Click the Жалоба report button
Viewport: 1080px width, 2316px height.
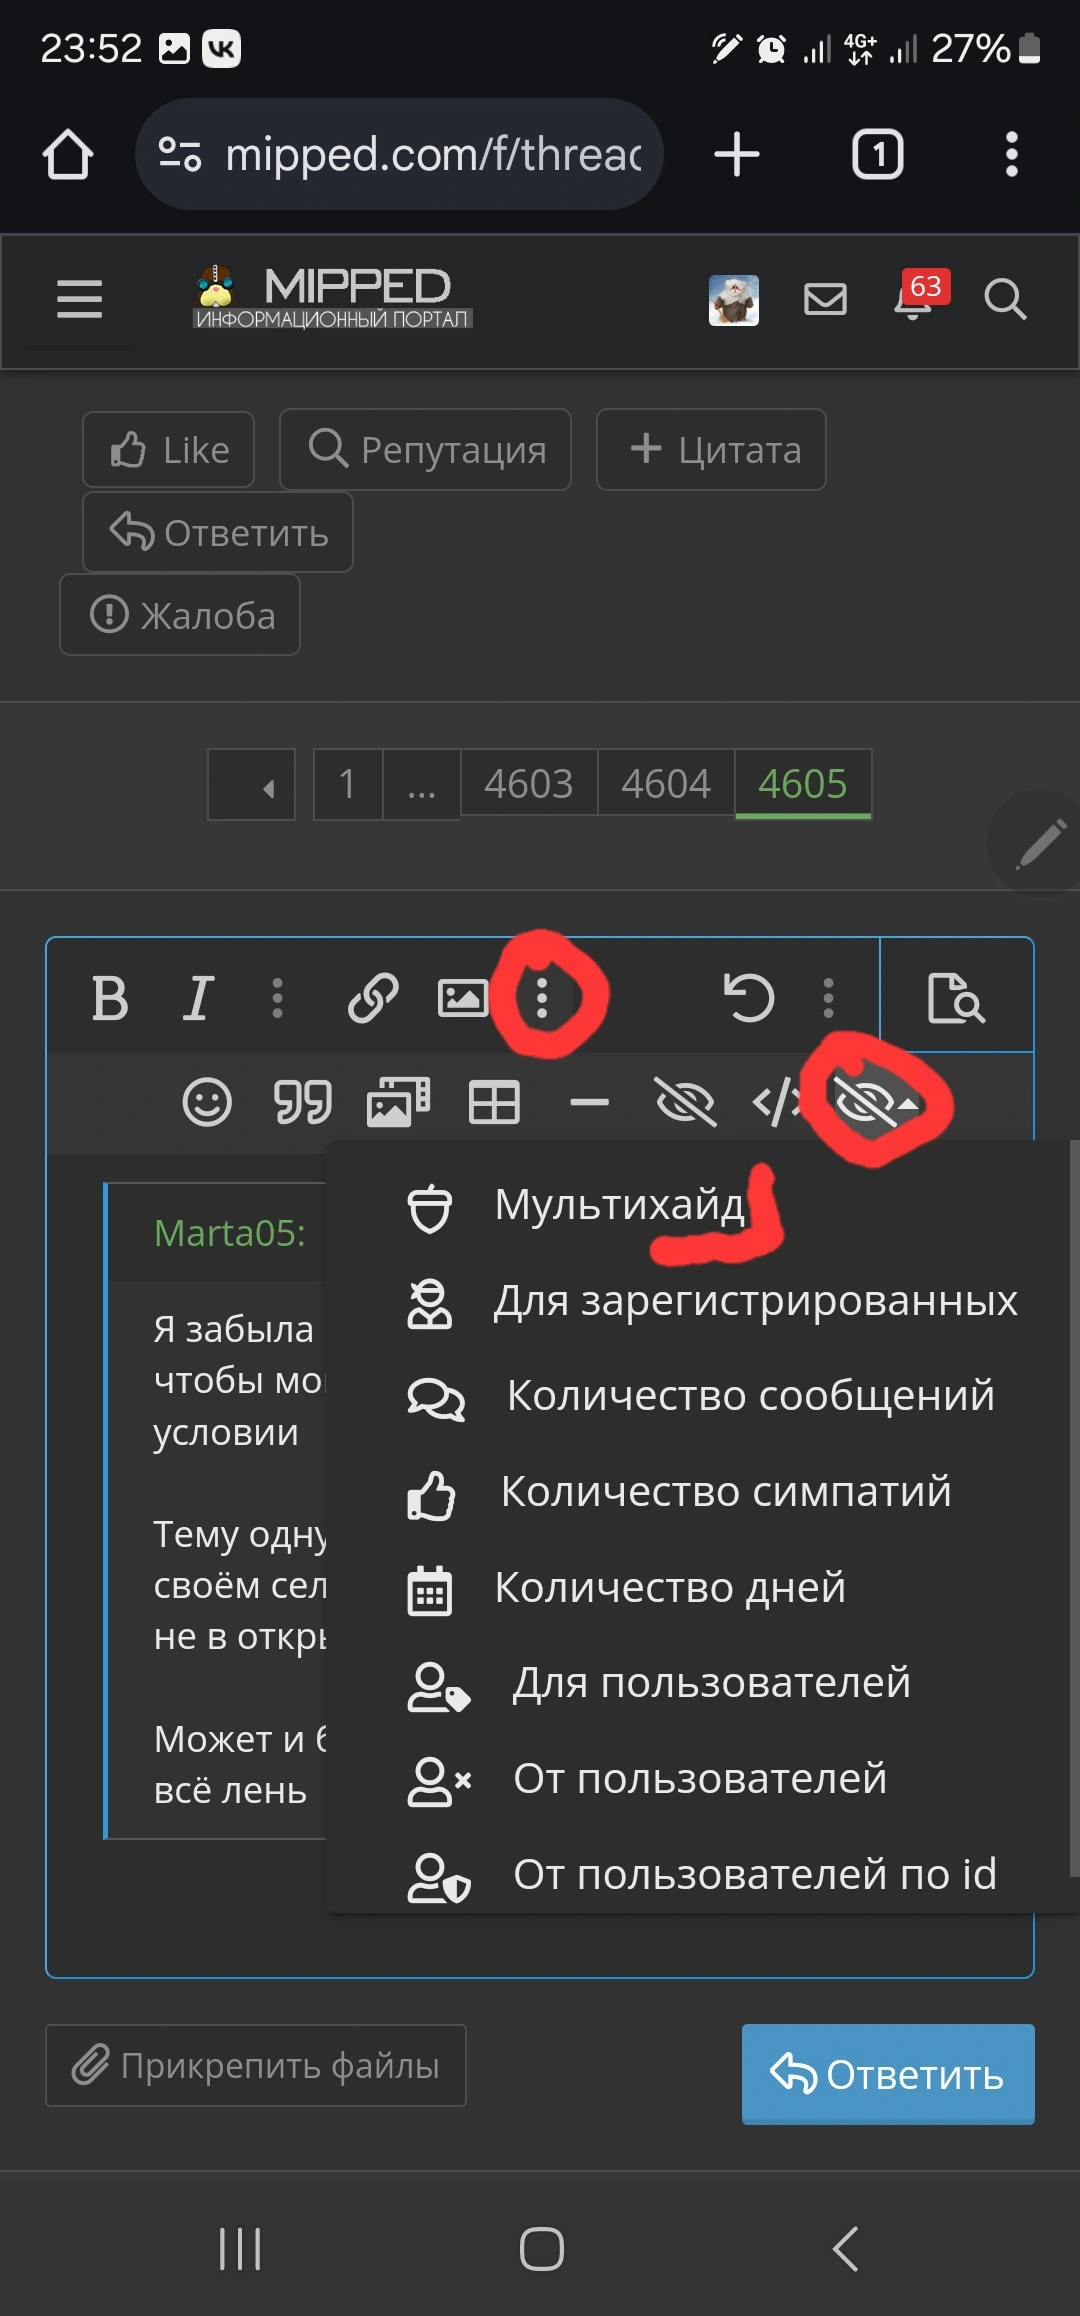pyautogui.click(x=180, y=615)
